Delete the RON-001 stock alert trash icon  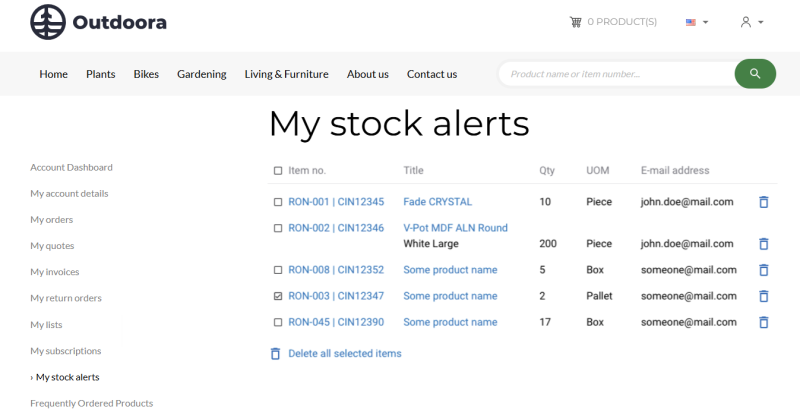click(763, 202)
